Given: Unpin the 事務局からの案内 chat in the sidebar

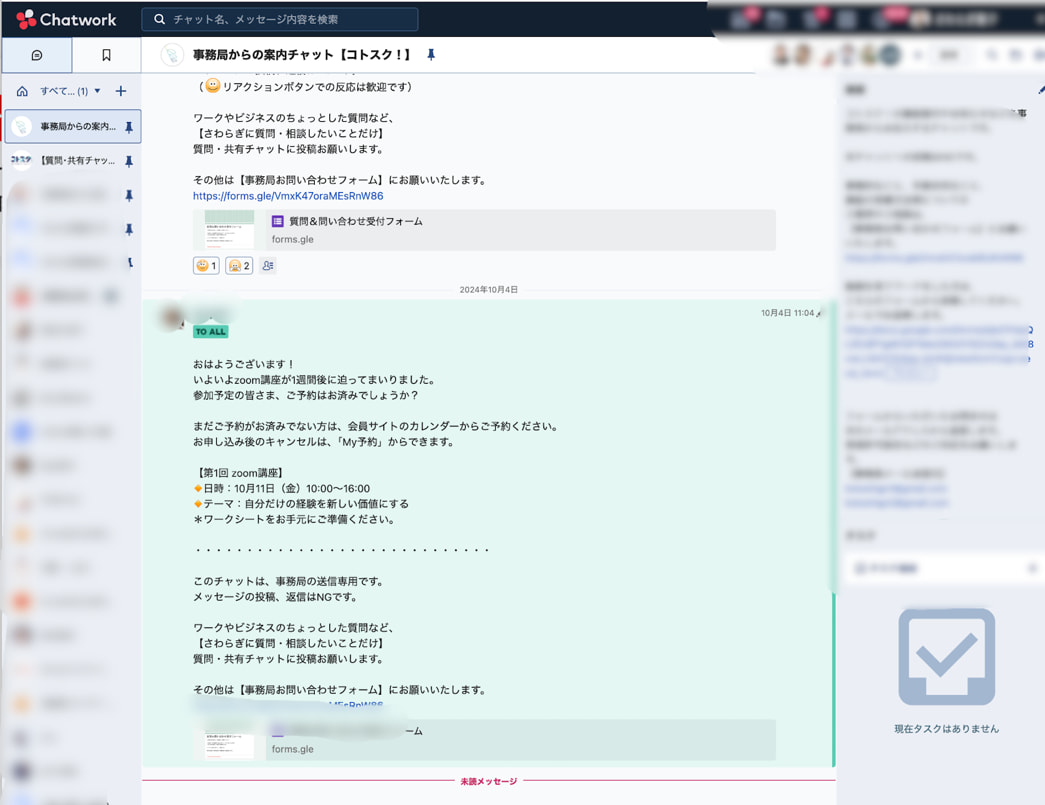Looking at the screenshot, I should (129, 127).
